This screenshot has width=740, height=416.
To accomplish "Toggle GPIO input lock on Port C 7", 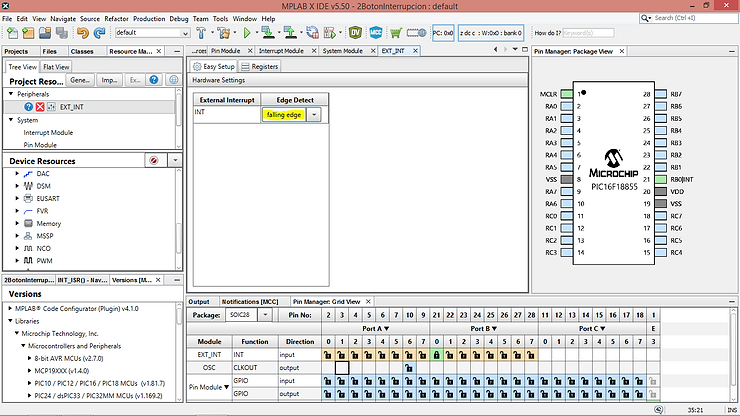I will click(639, 381).
